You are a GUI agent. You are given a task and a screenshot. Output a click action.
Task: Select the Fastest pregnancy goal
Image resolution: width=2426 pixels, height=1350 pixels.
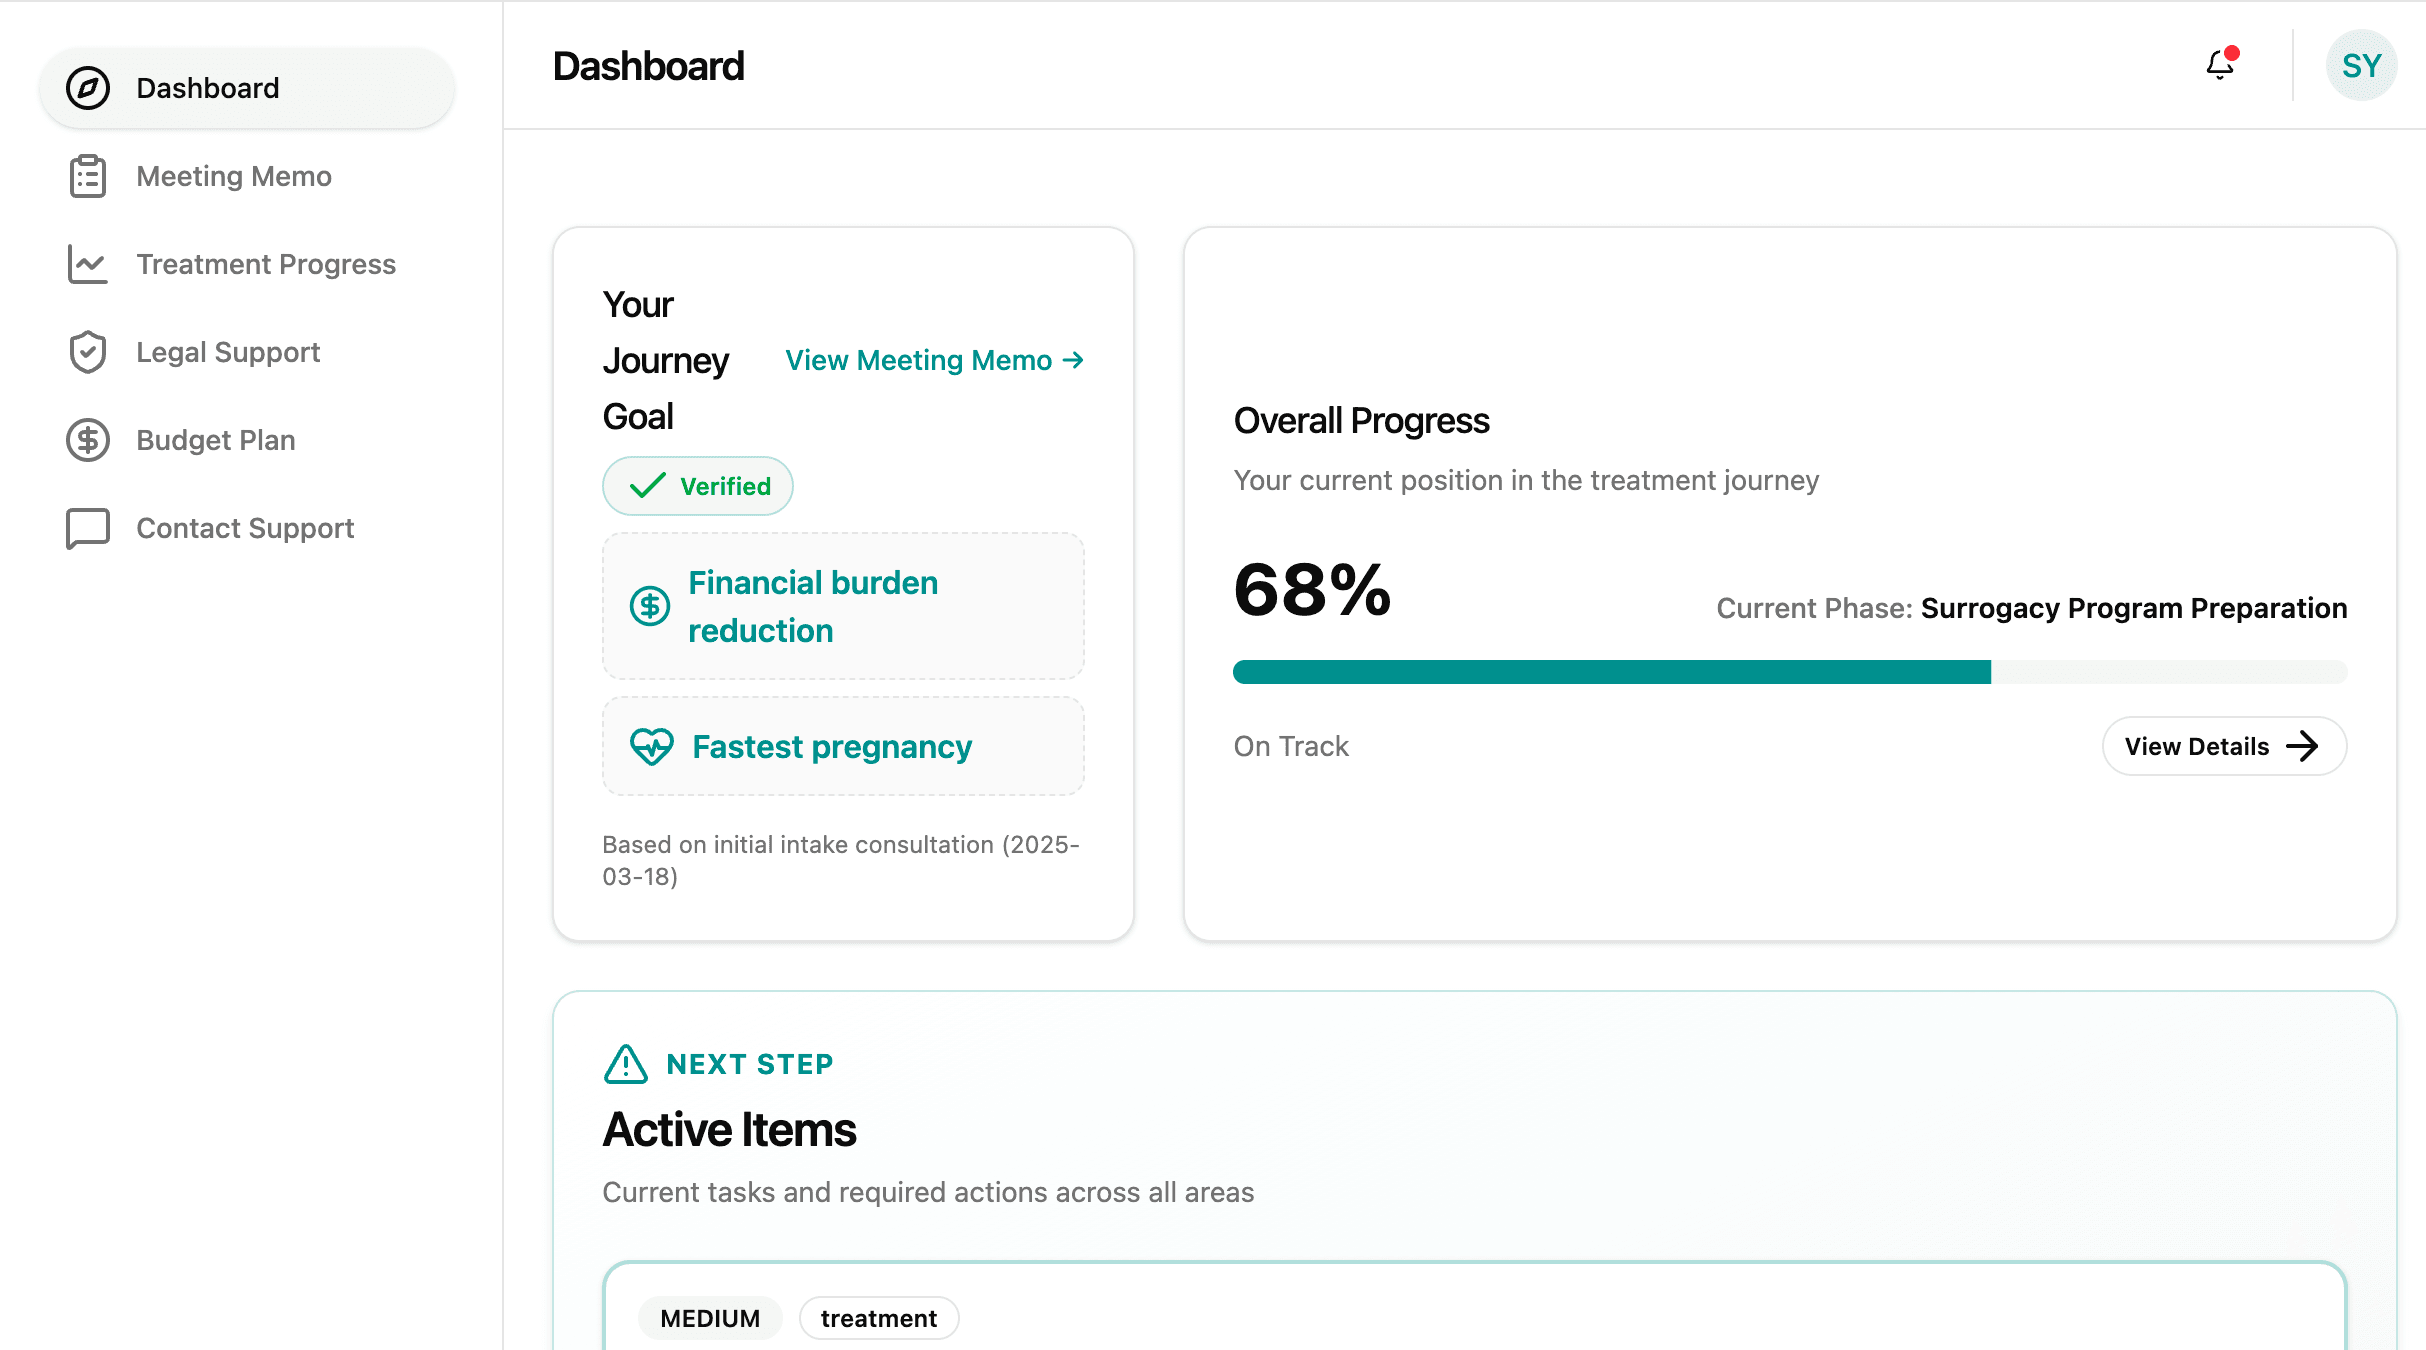(842, 746)
